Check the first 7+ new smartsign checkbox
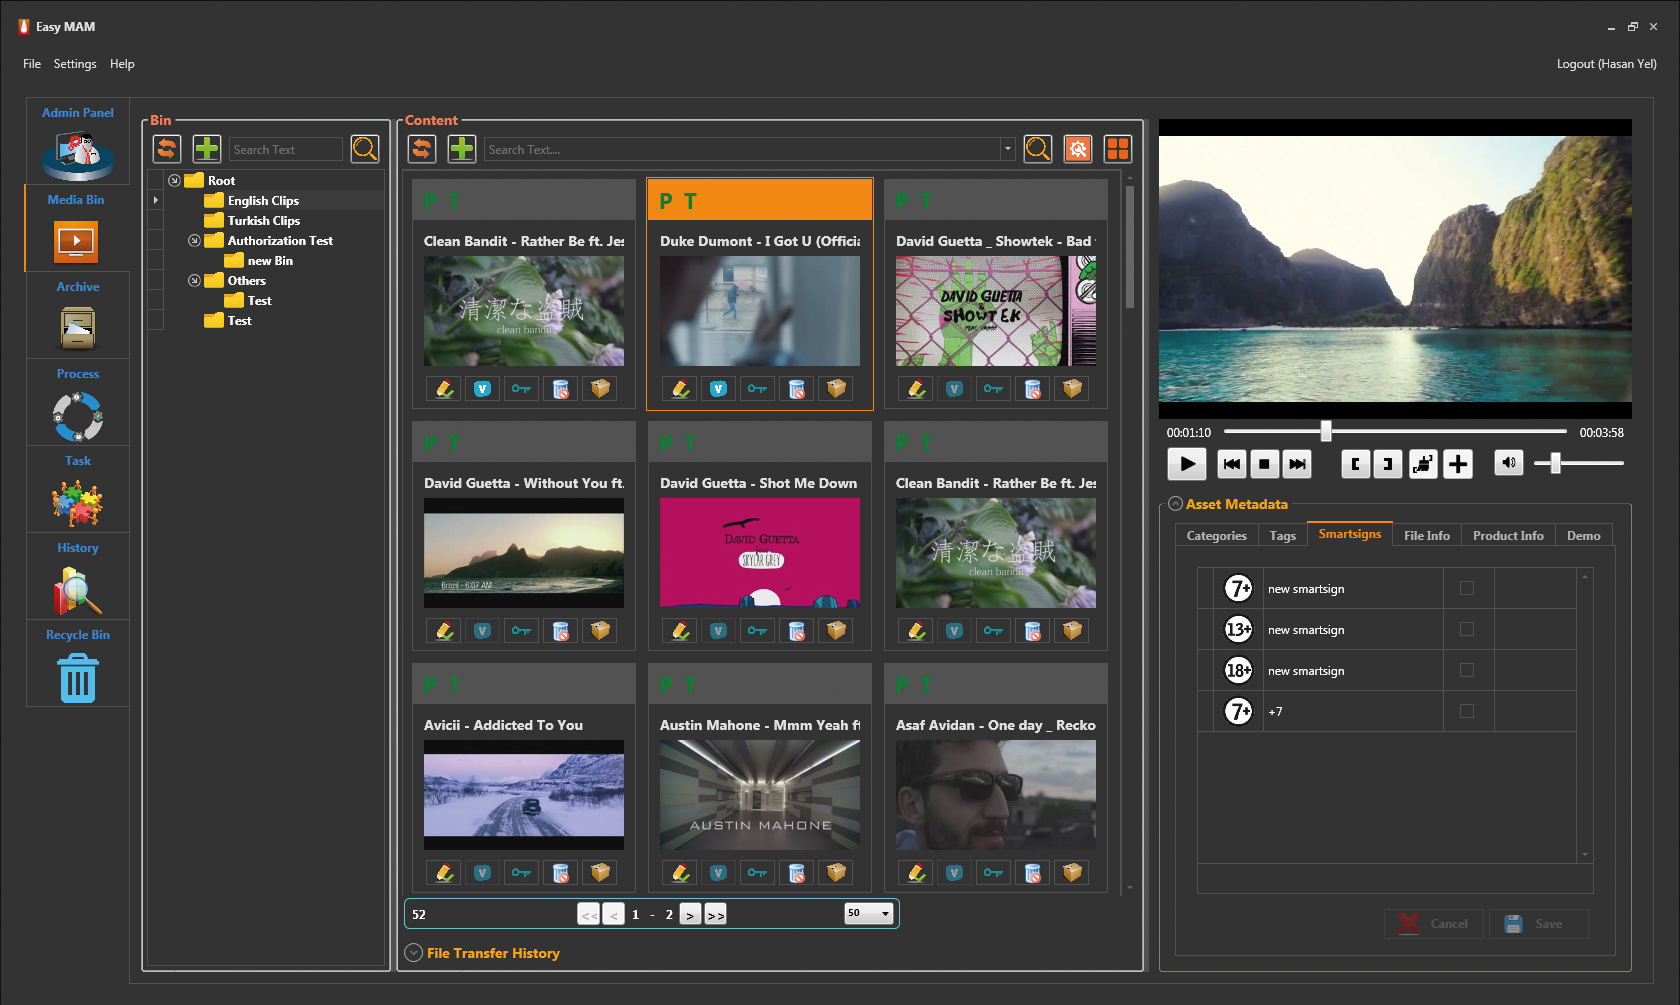The width and height of the screenshot is (1680, 1005). 1467,588
